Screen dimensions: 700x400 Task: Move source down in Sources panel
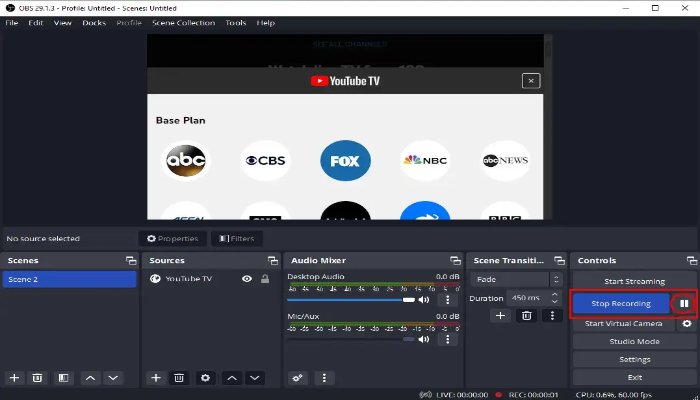[x=255, y=378]
